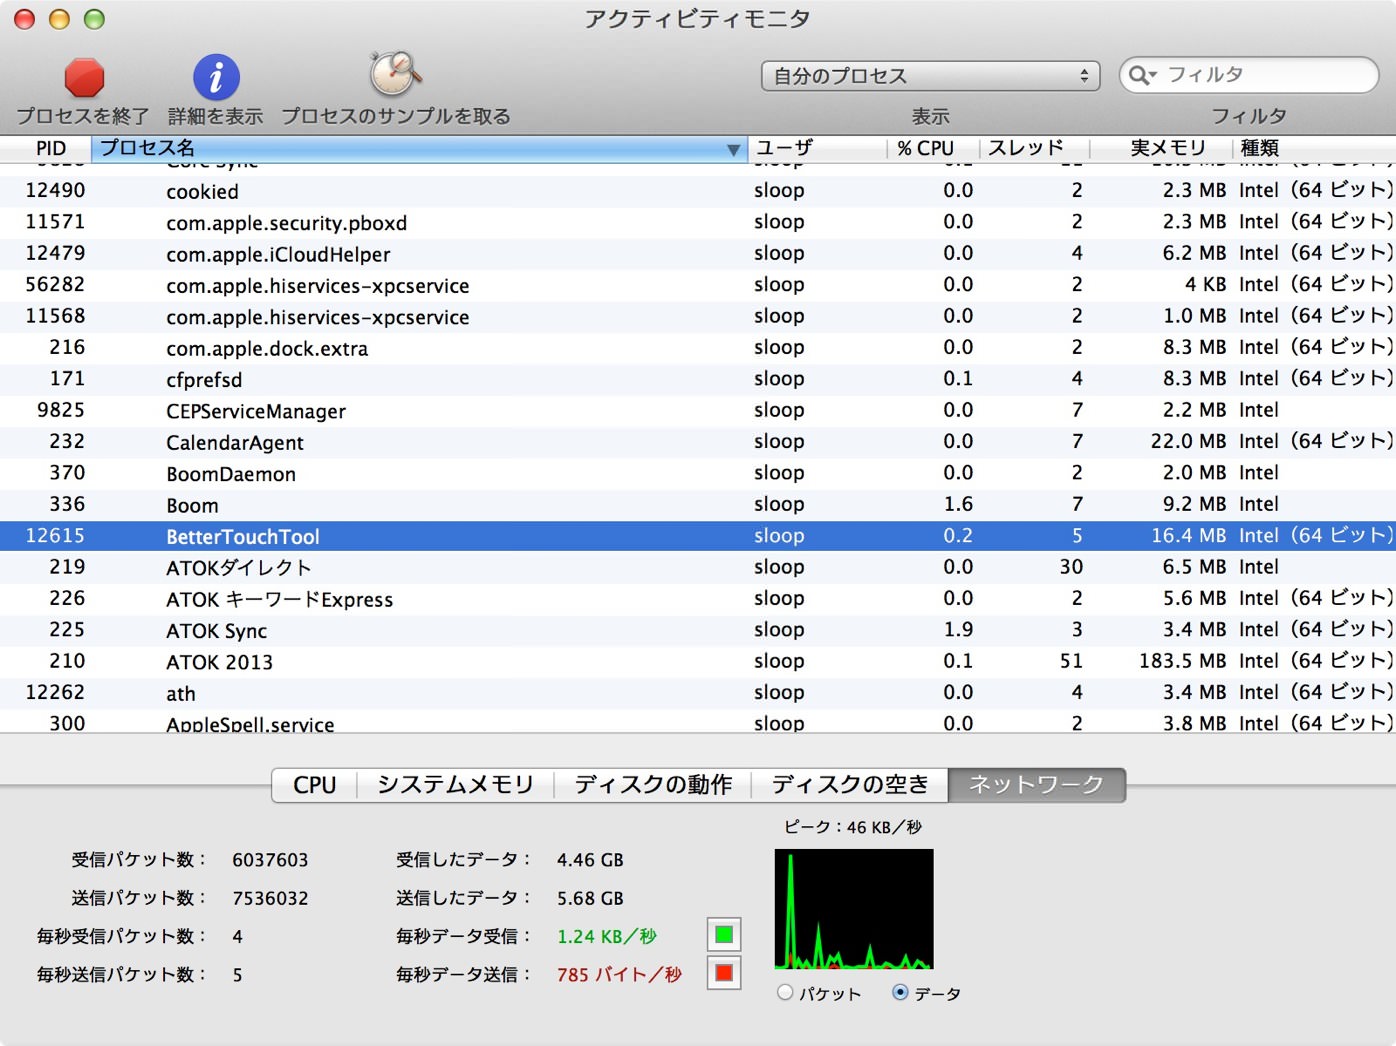Select the ATOK キーワードExpress process
This screenshot has height=1046, width=1396.
pyautogui.click(x=698, y=599)
